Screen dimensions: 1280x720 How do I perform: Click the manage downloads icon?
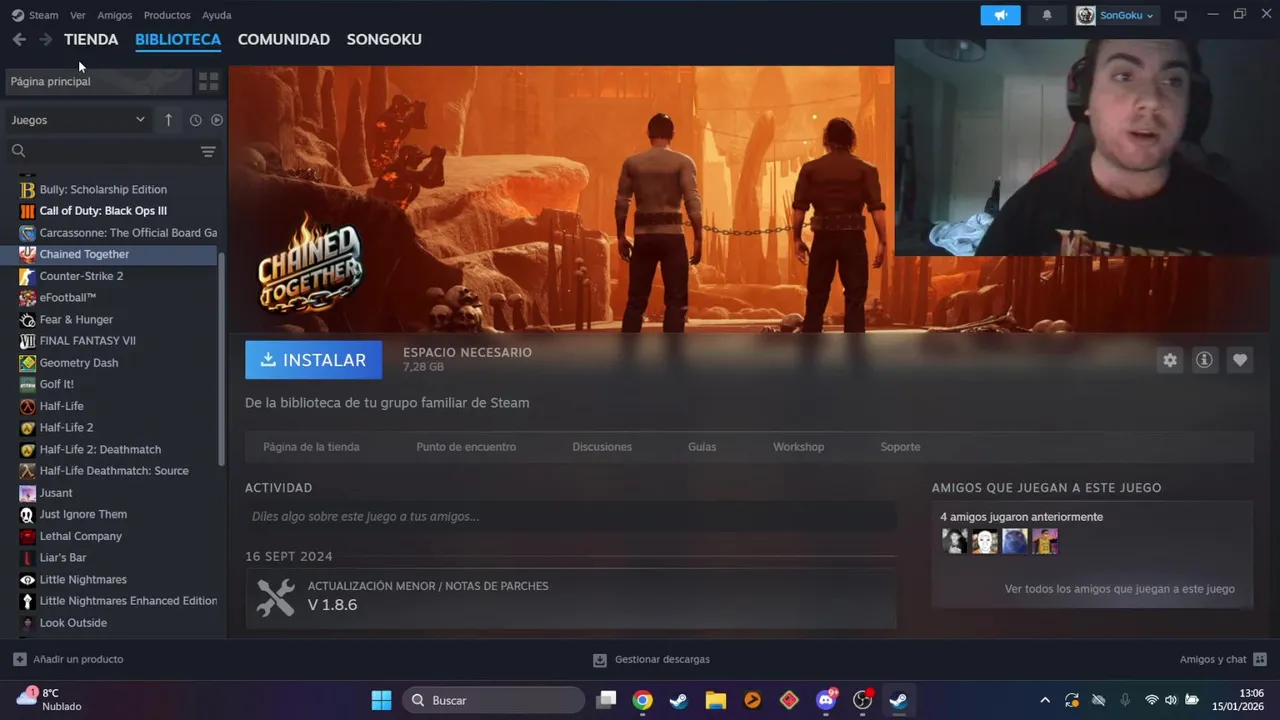click(x=600, y=659)
